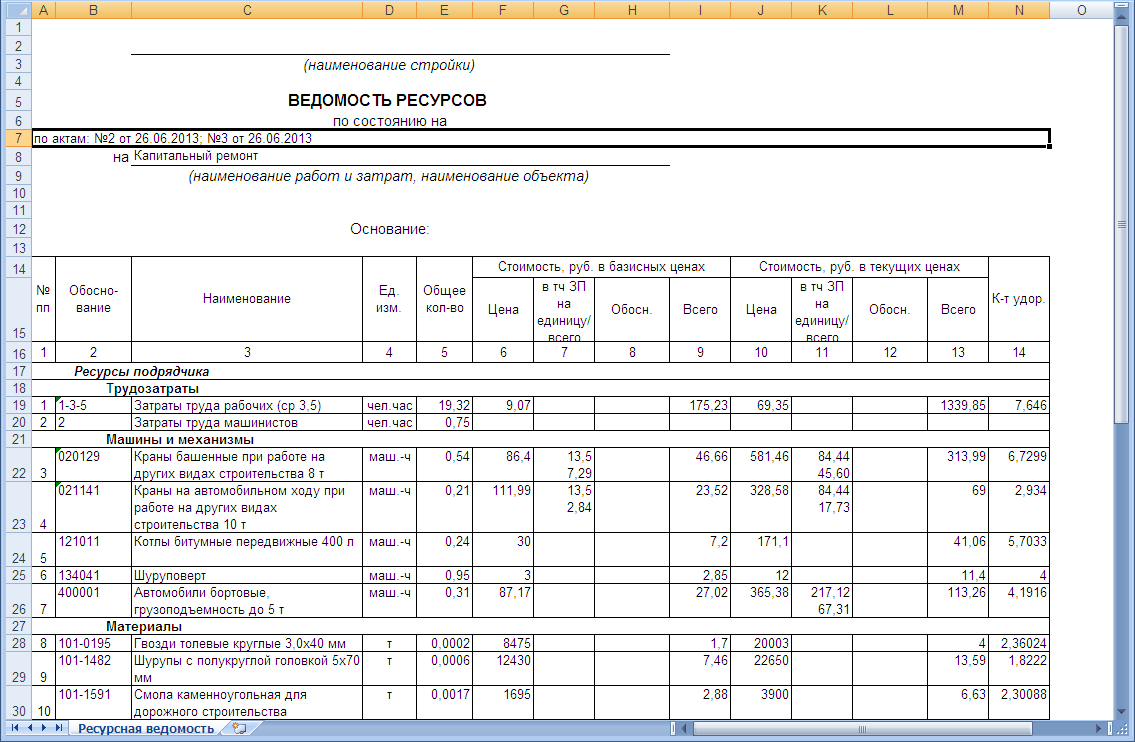Select the 'Наименование' column heading cell
The image size is (1135, 742).
pyautogui.click(x=247, y=298)
